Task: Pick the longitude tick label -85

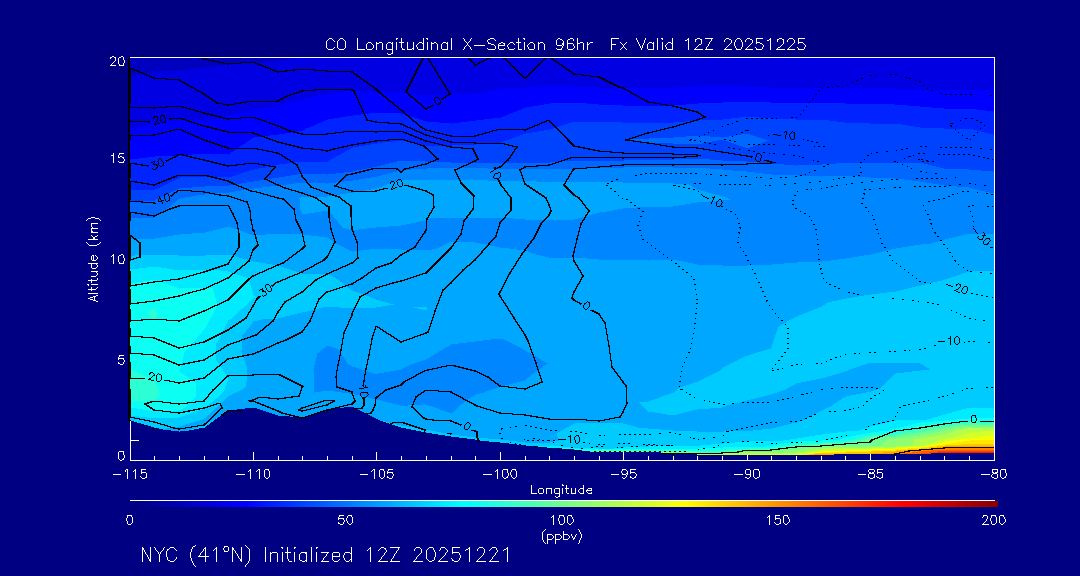Action: (x=870, y=475)
